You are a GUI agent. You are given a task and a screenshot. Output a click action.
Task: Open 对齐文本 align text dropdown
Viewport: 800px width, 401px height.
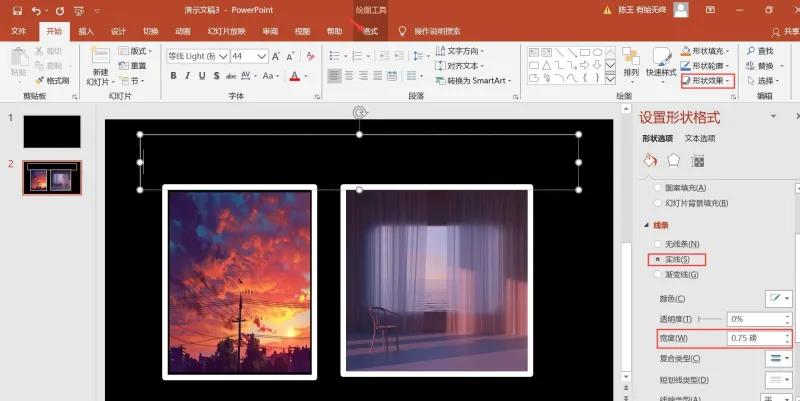click(460, 66)
